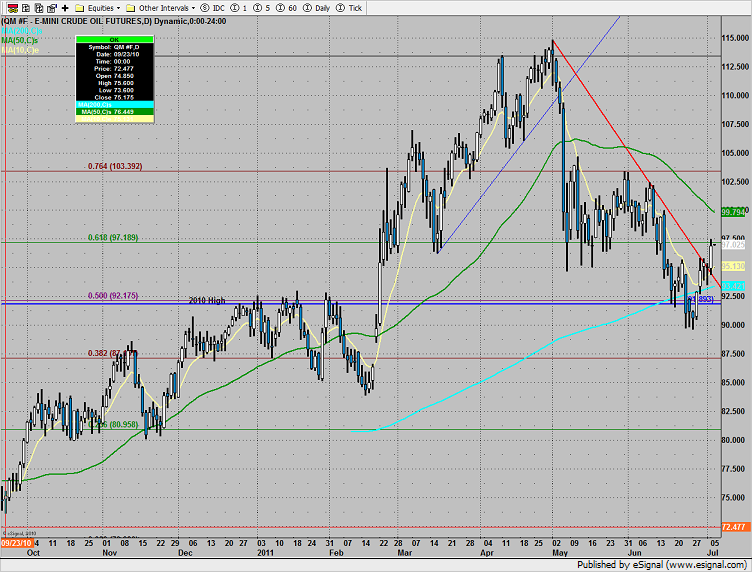
Task: Click the 95.130 MA10 price tag
Action: click(x=733, y=266)
